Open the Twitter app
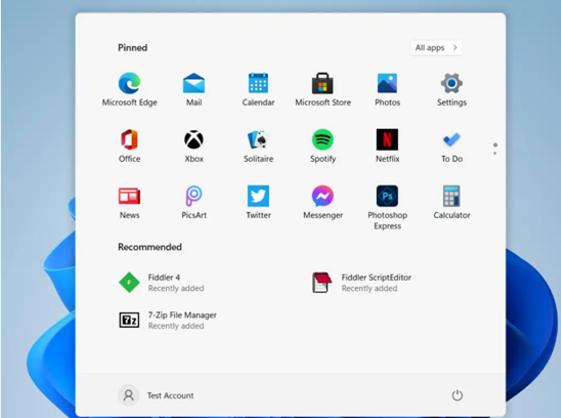 pyautogui.click(x=258, y=202)
